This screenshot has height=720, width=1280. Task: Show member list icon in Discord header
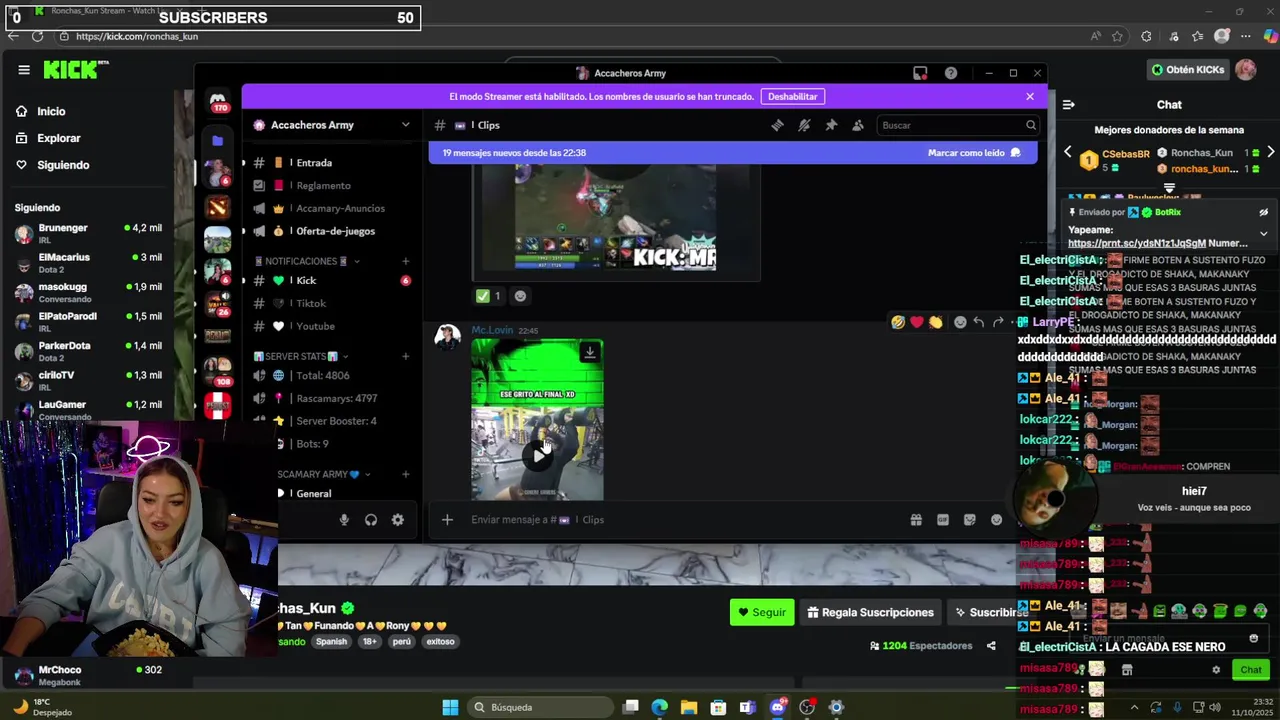point(858,125)
